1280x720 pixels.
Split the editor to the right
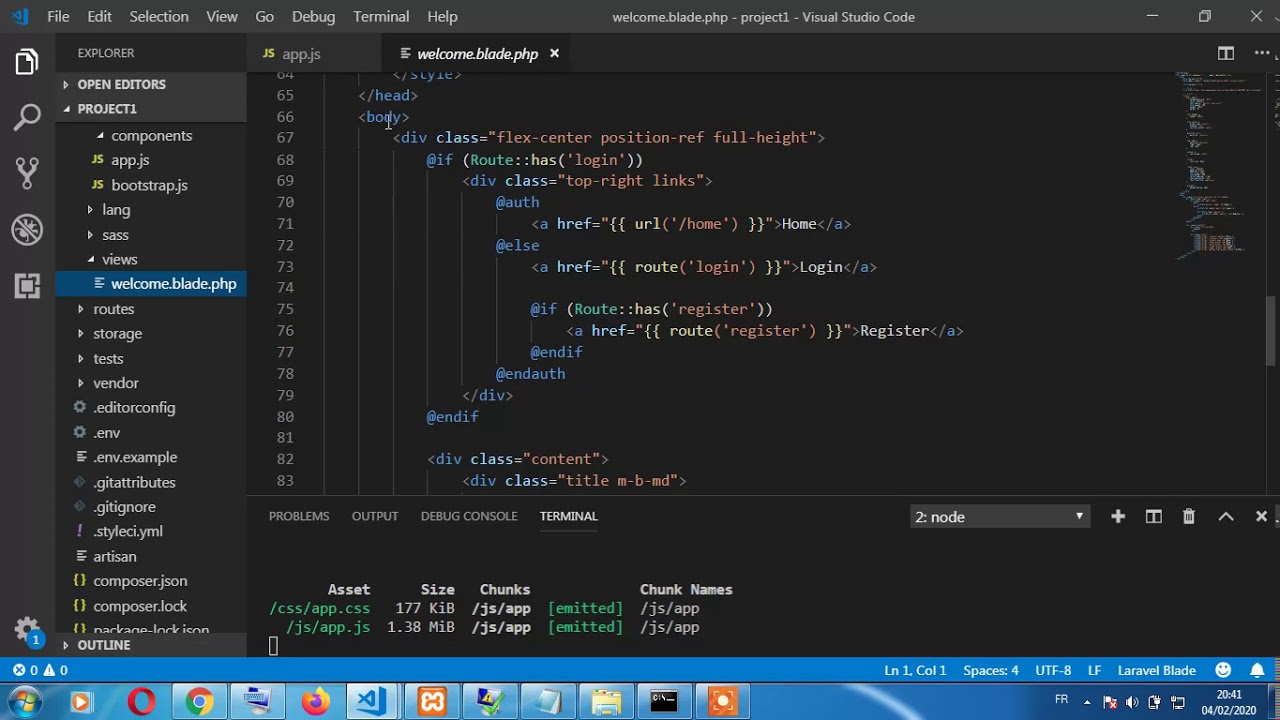1226,53
